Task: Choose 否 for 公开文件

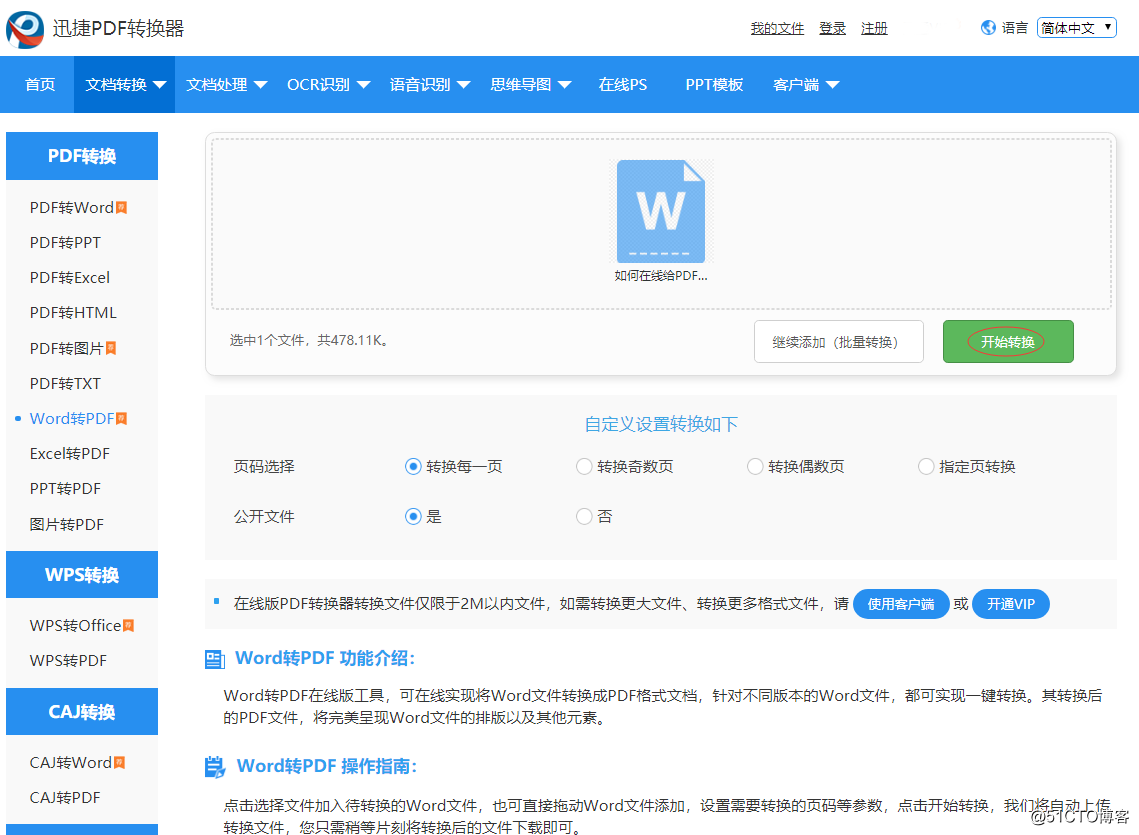Action: tap(584, 517)
